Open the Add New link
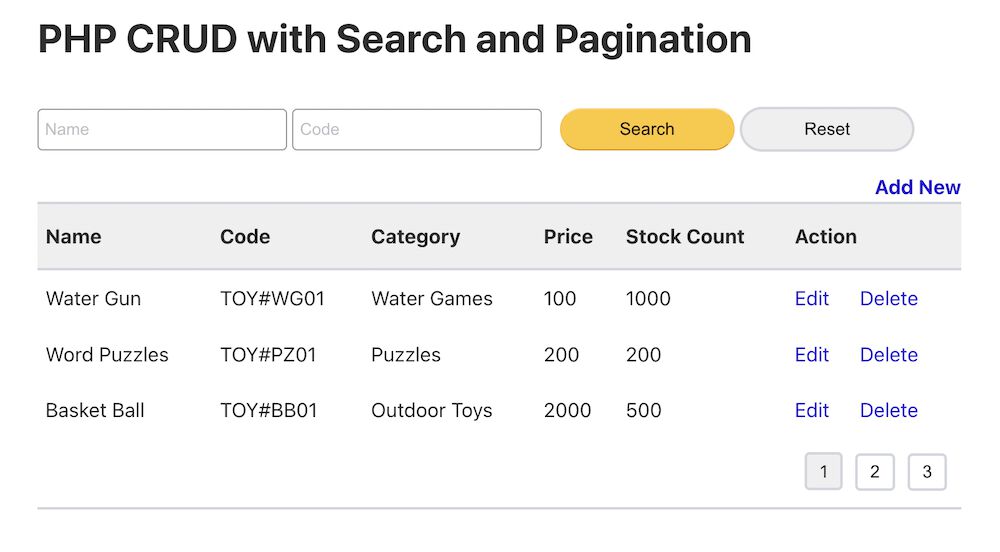1000x552 pixels. click(x=917, y=187)
